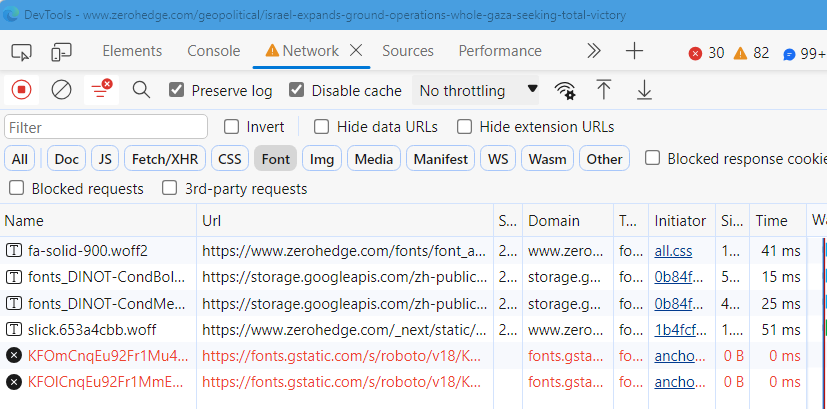
Task: View the 82 warnings indicator
Action: 751,53
